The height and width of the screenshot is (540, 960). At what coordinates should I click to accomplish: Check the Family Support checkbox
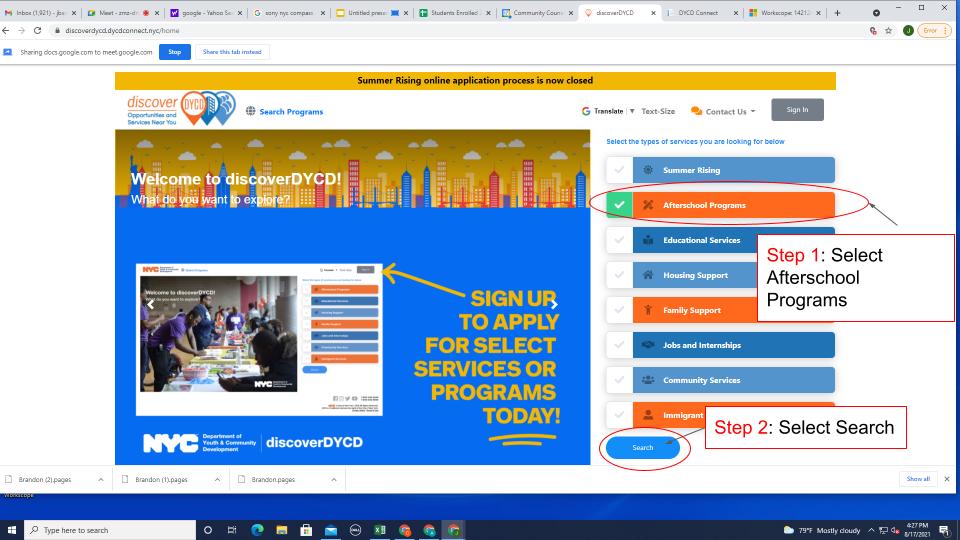(x=619, y=310)
